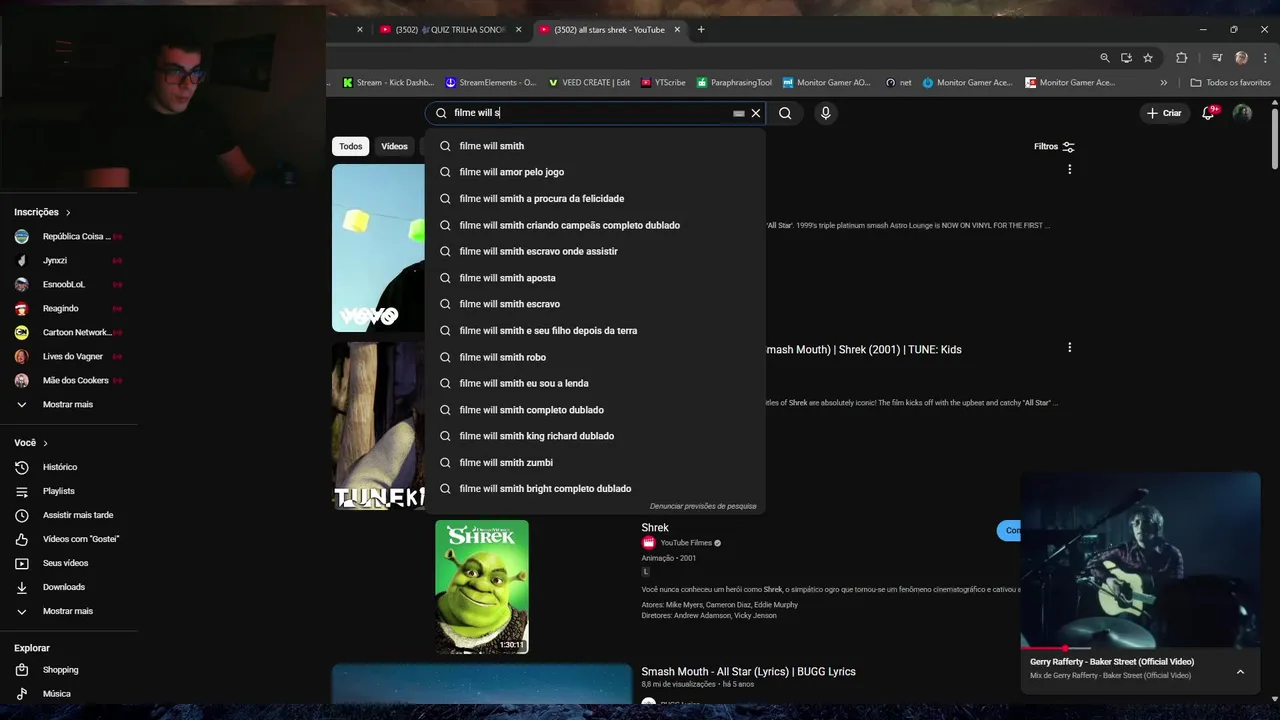Open the on-screen keyboard icon in search box
Image resolution: width=1280 pixels, height=720 pixels.
click(x=739, y=114)
